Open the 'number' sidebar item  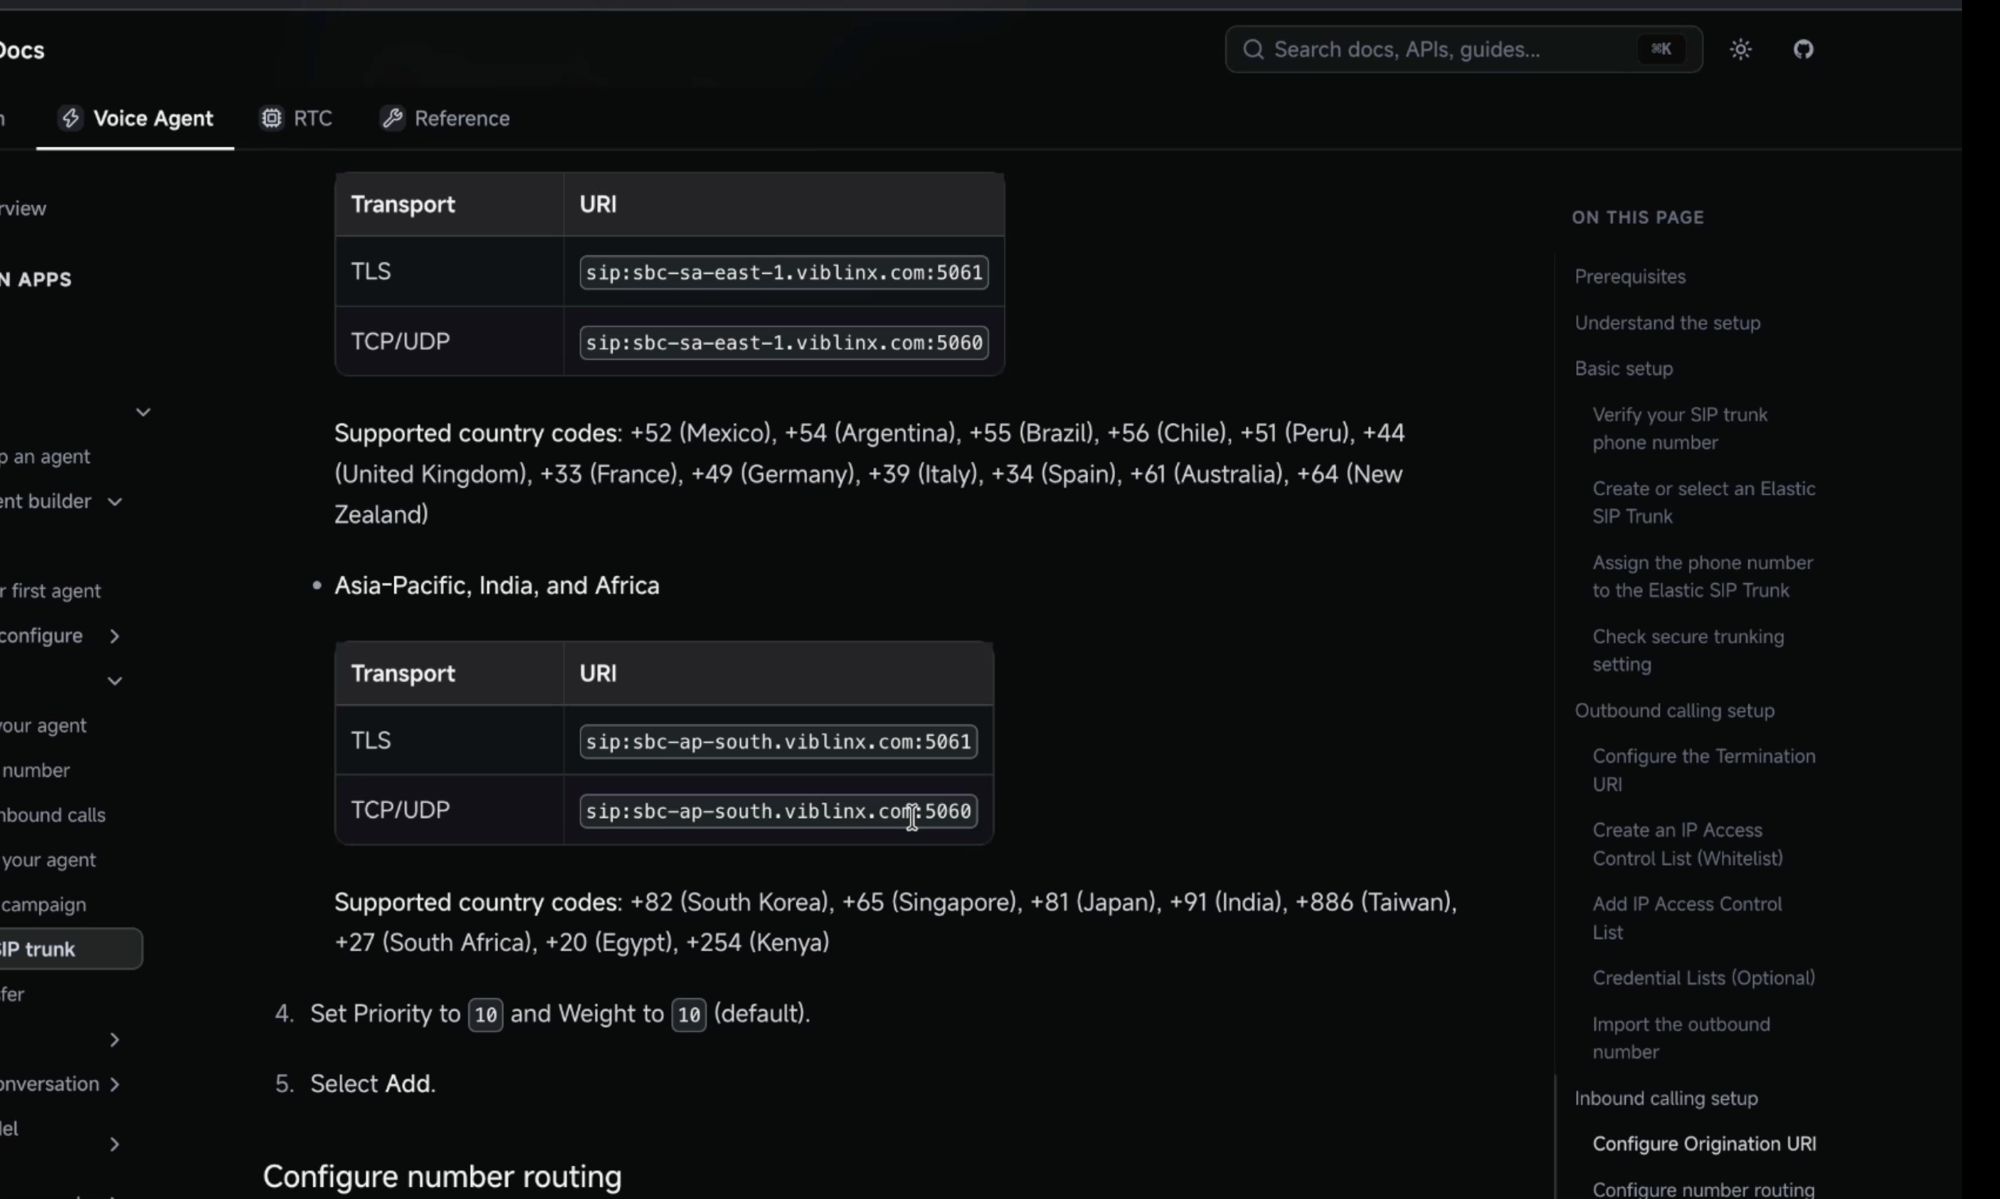tap(35, 770)
